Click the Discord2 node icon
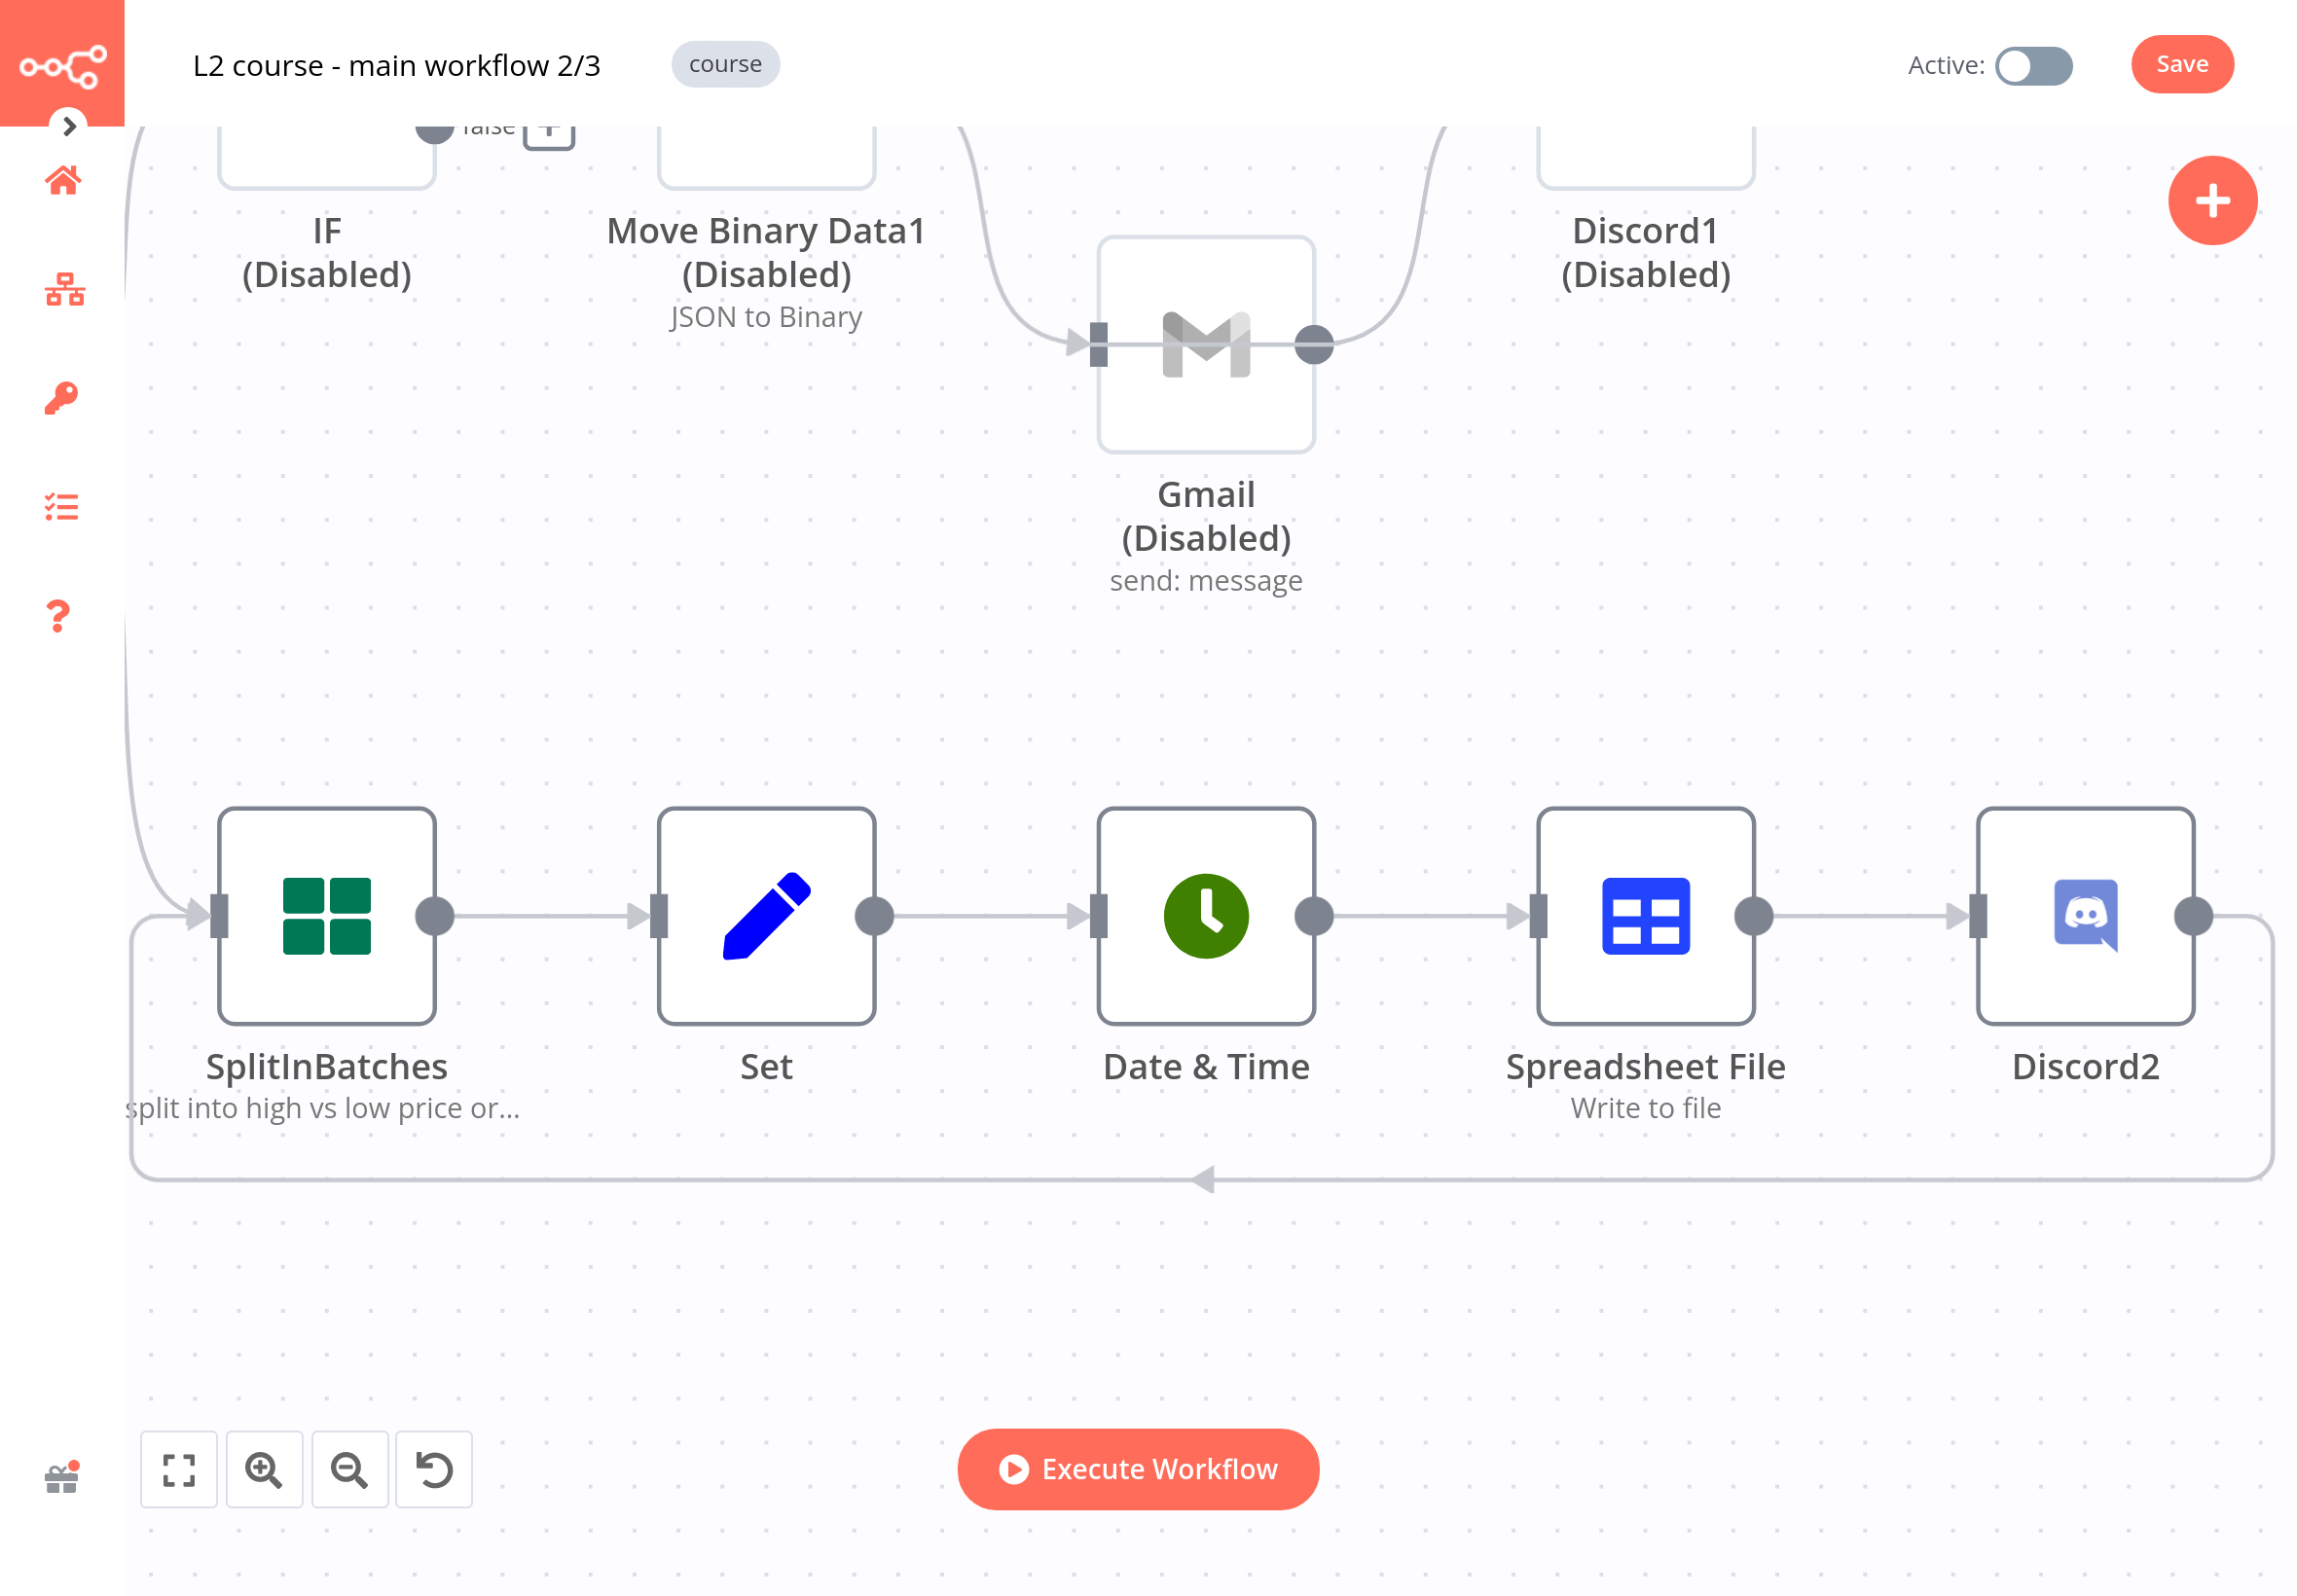The width and height of the screenshot is (2297, 1596). 2084,914
